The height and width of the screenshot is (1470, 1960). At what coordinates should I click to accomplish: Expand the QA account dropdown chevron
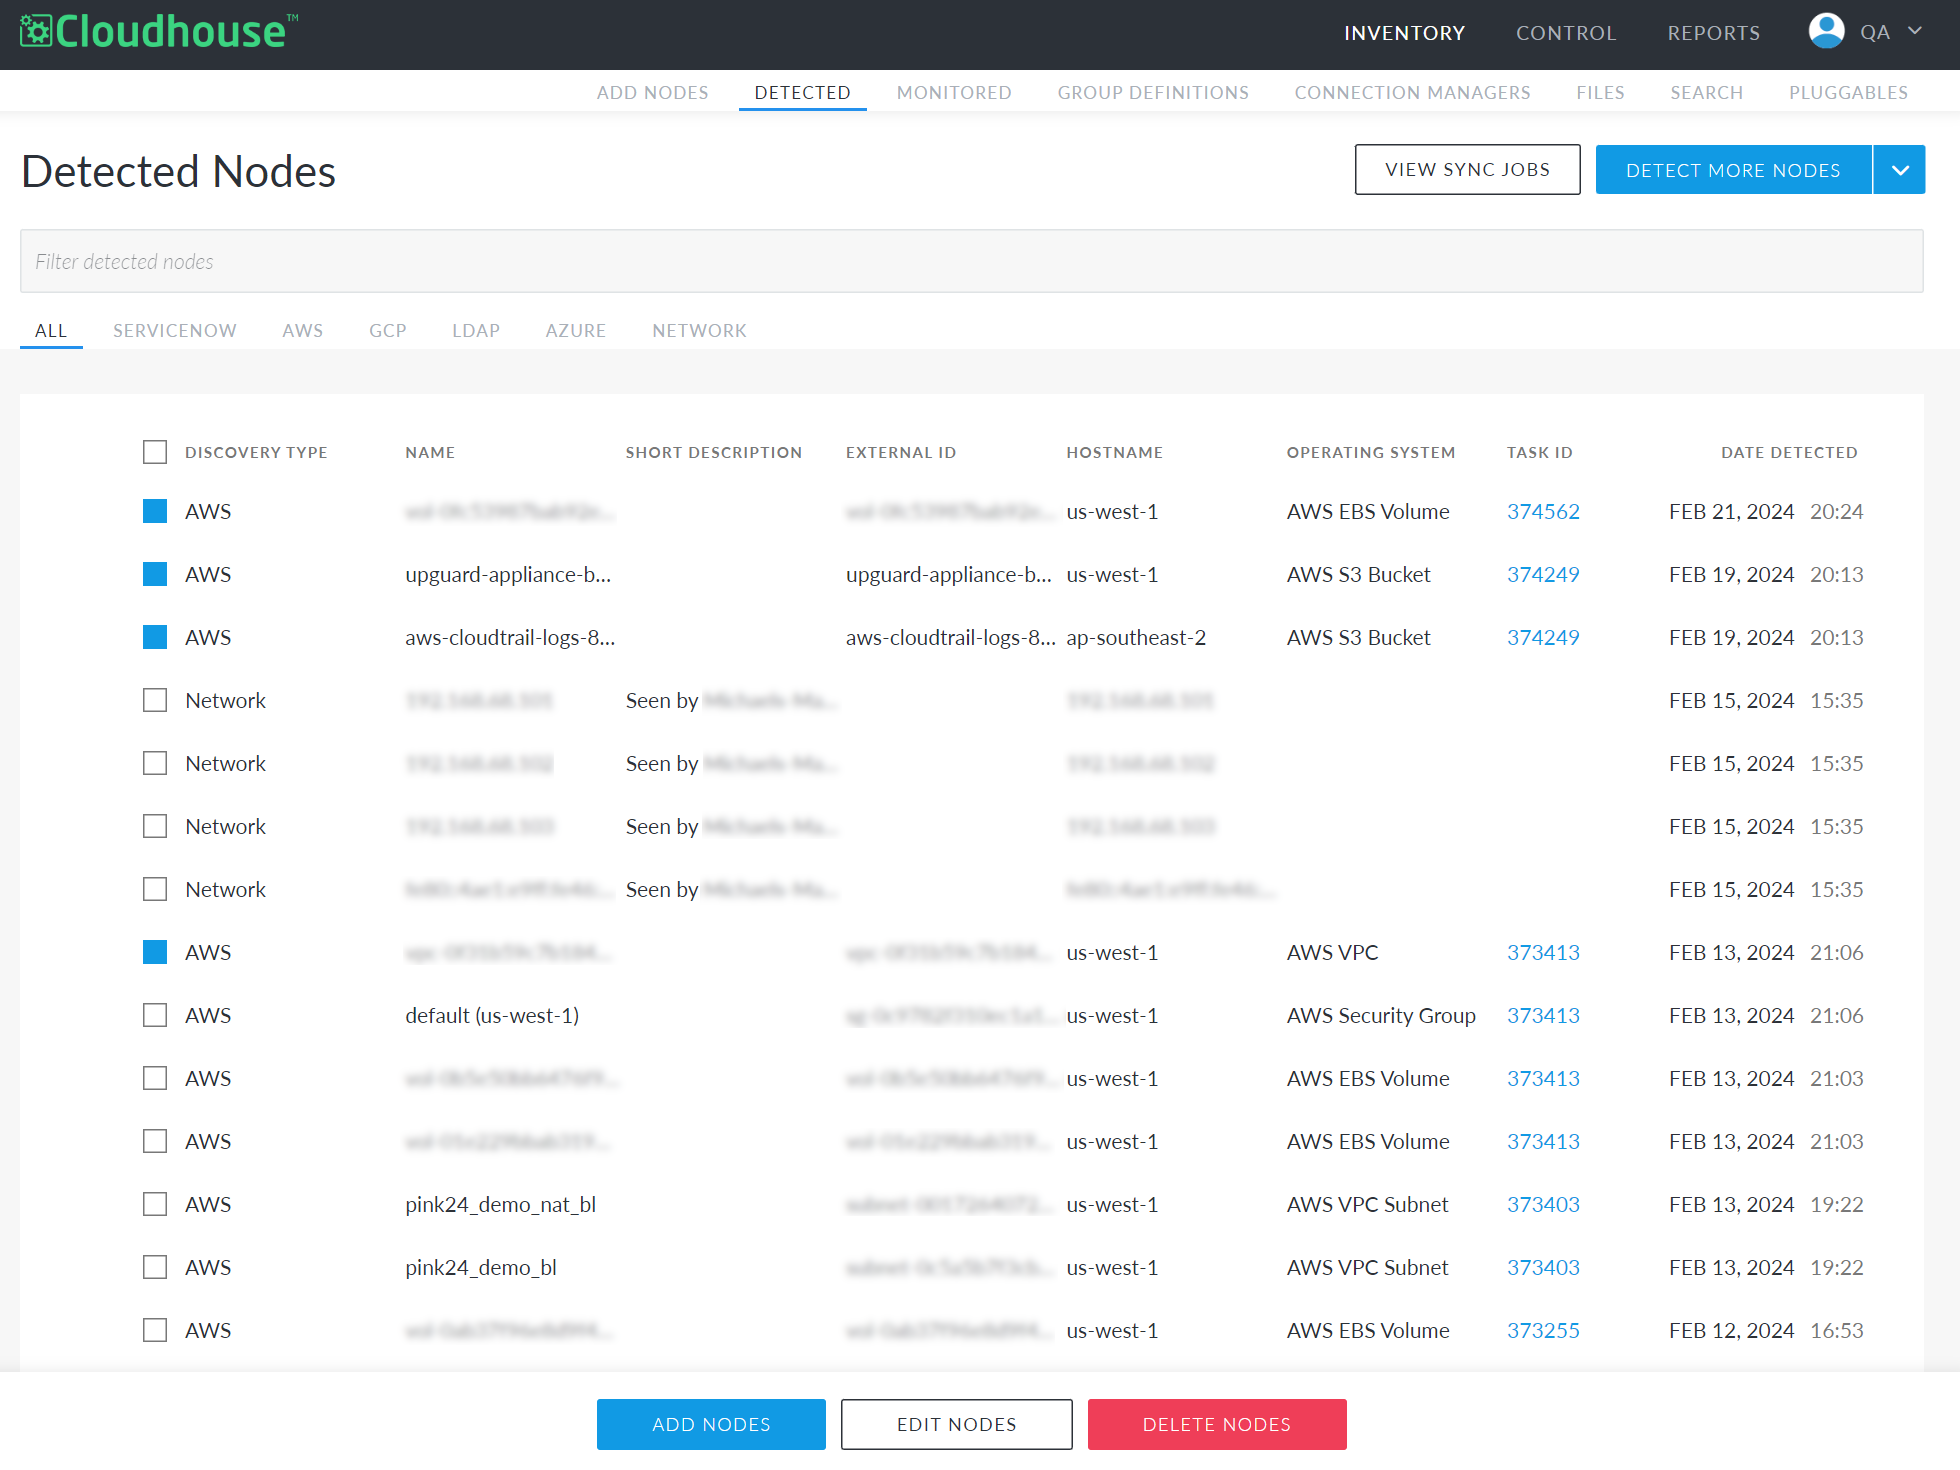[x=1915, y=31]
